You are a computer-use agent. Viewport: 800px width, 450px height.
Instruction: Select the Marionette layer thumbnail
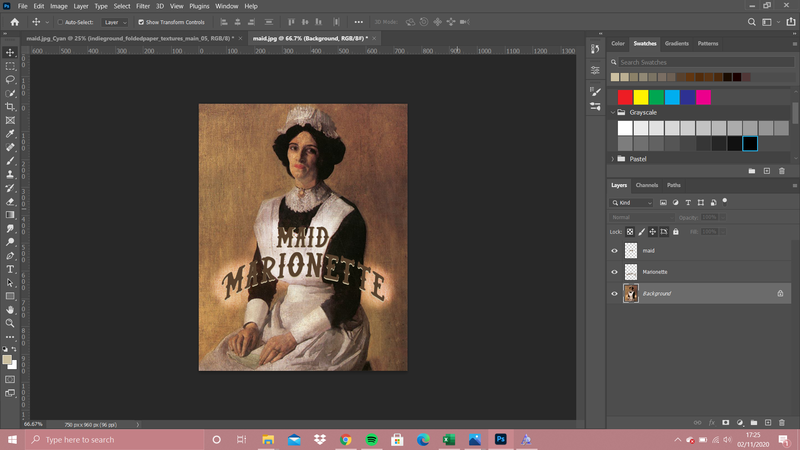pyautogui.click(x=631, y=272)
